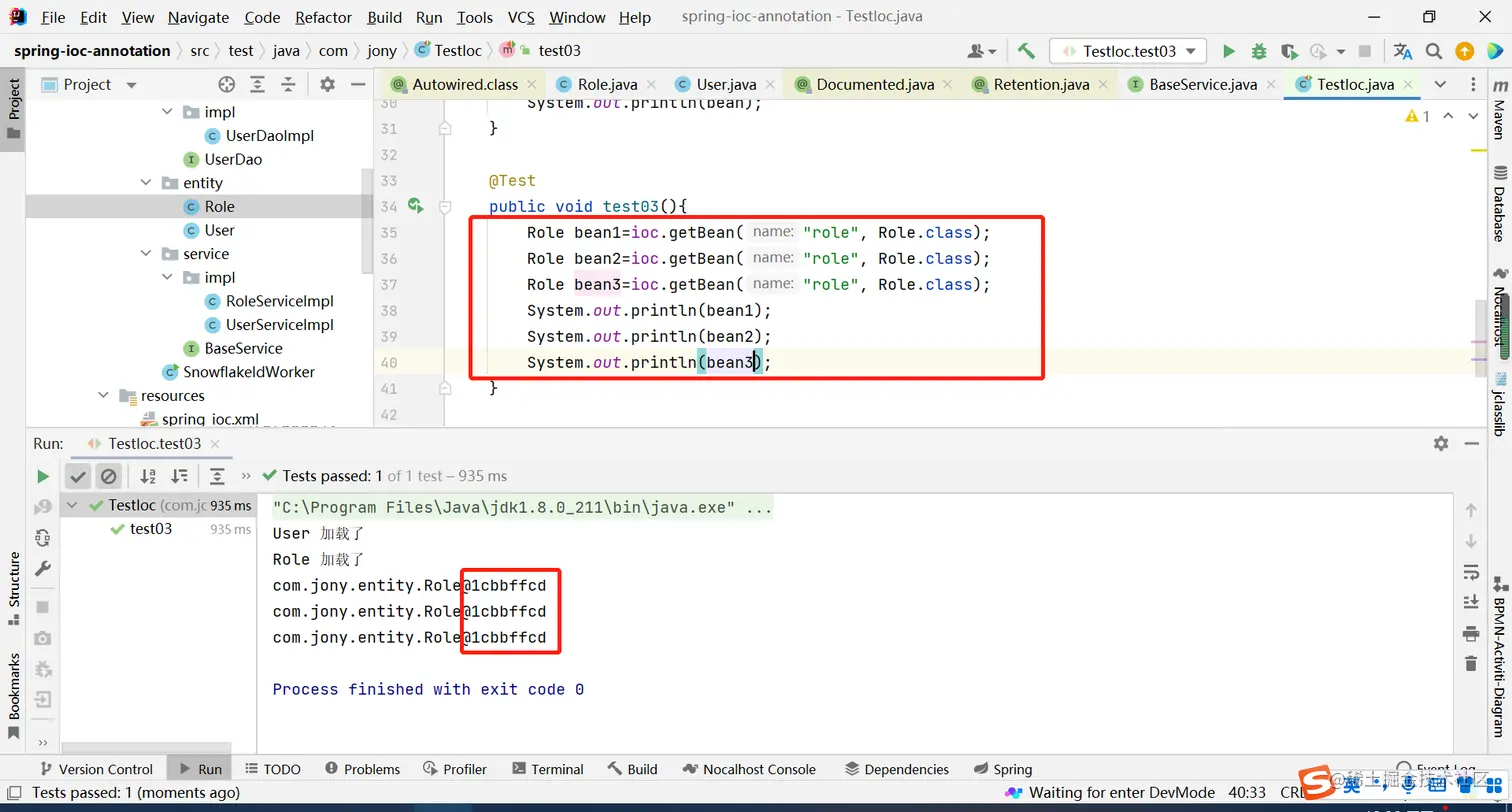
Task: Run with coverage shield icon
Action: (x=1289, y=51)
